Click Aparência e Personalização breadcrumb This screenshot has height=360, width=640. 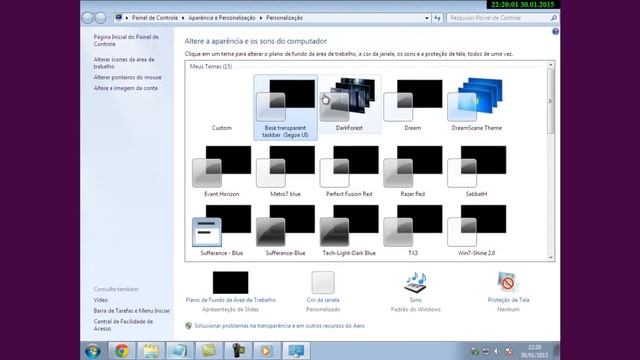point(222,18)
